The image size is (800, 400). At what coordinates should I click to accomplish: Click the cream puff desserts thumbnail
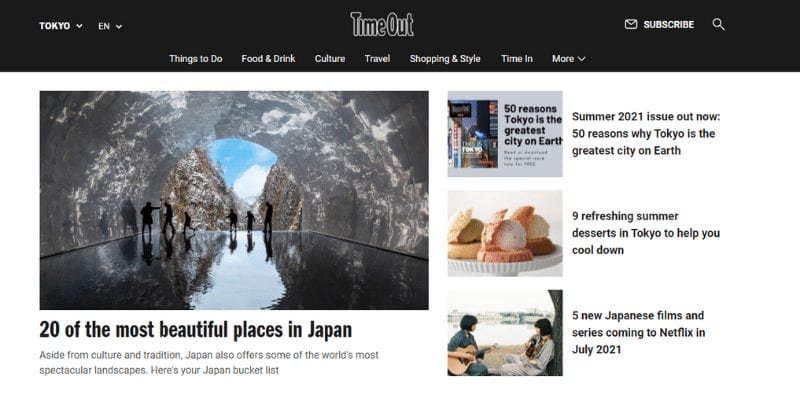click(x=505, y=233)
